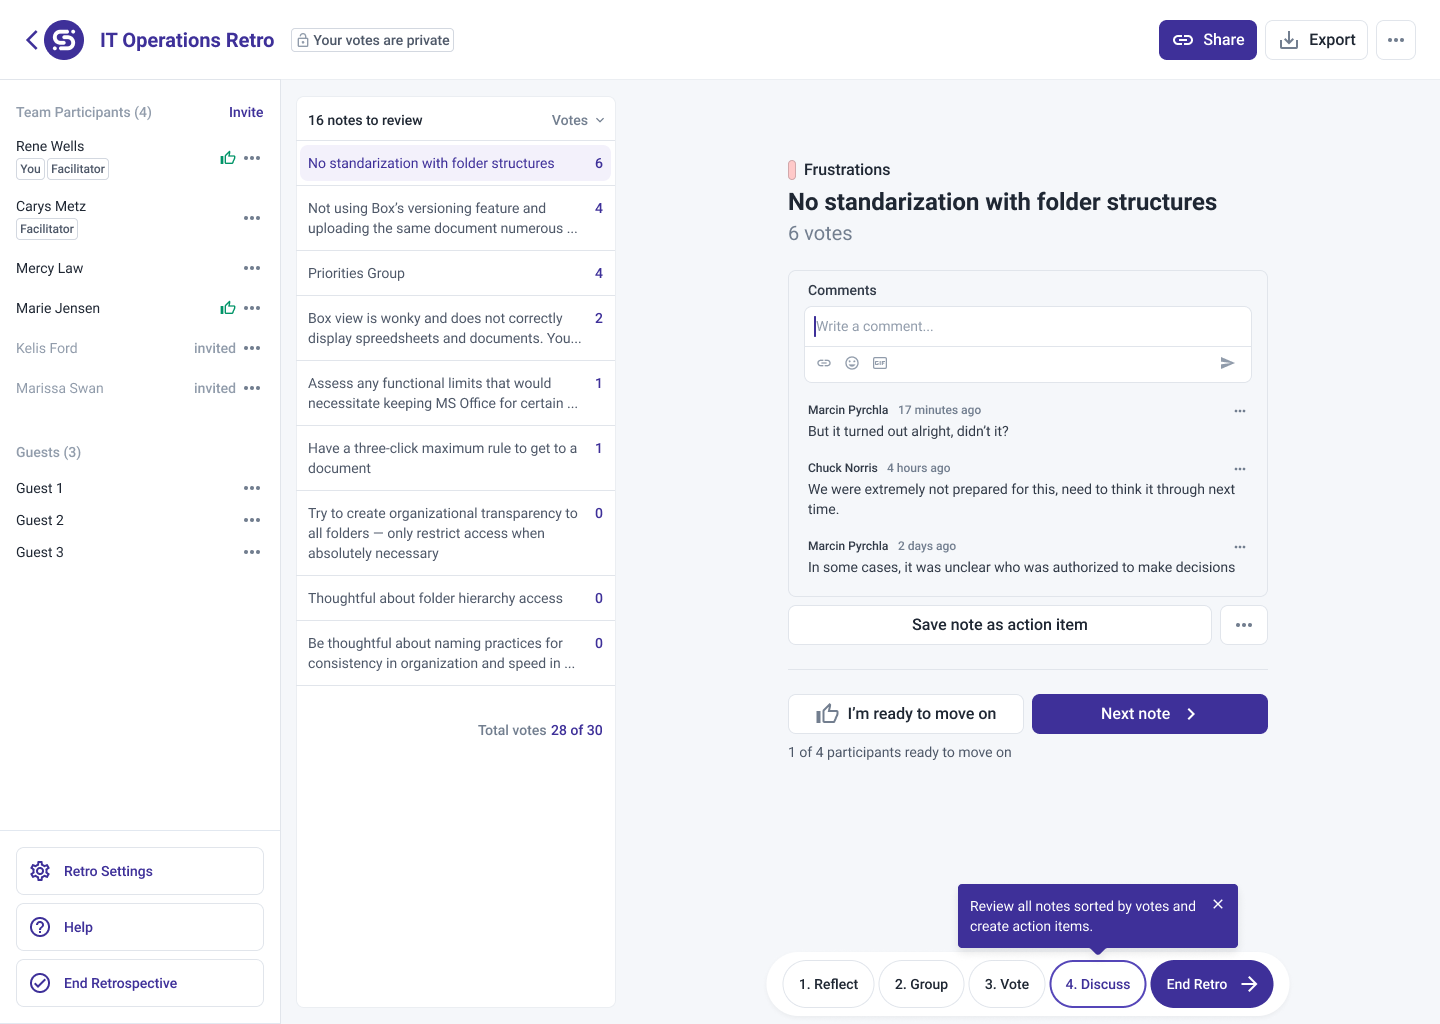Open the Votes sort dropdown
Viewport: 1440px width, 1024px height.
tap(578, 120)
